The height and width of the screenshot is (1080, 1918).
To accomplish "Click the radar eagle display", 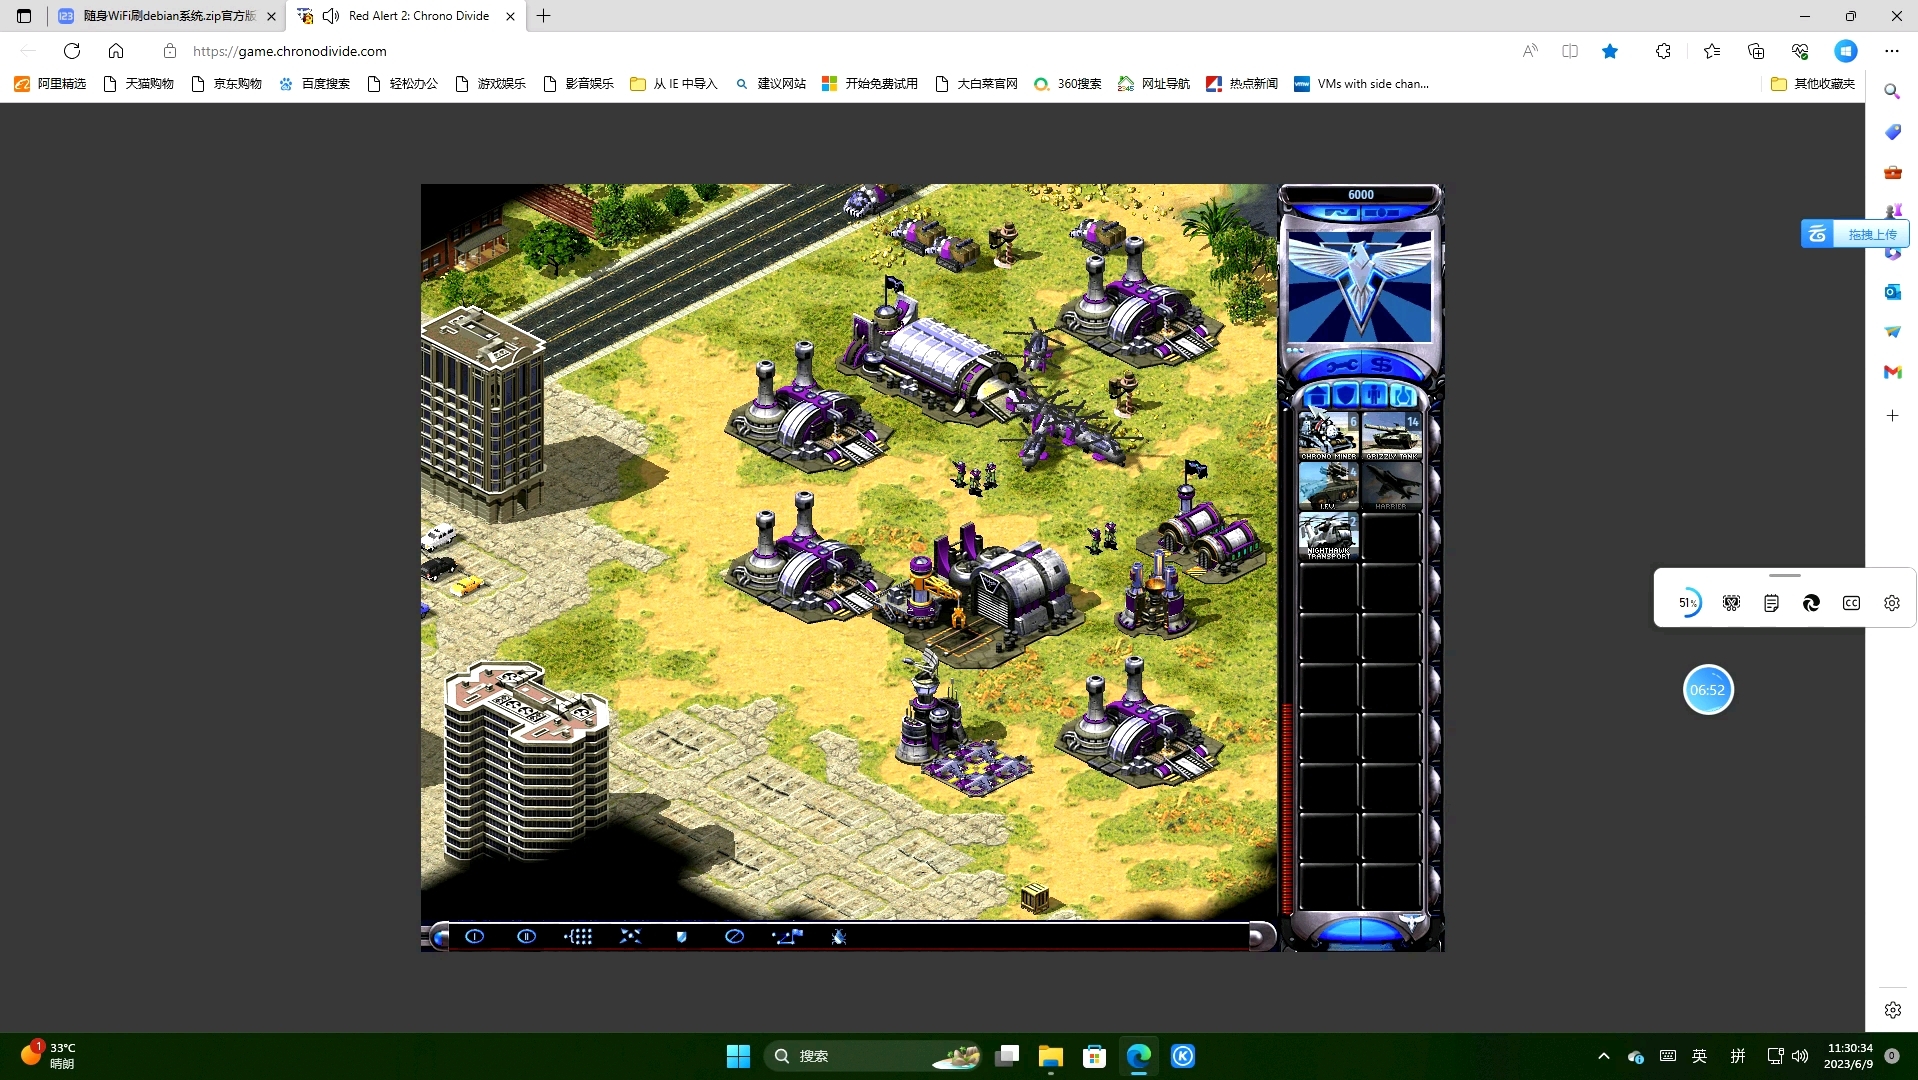I will [1360, 286].
